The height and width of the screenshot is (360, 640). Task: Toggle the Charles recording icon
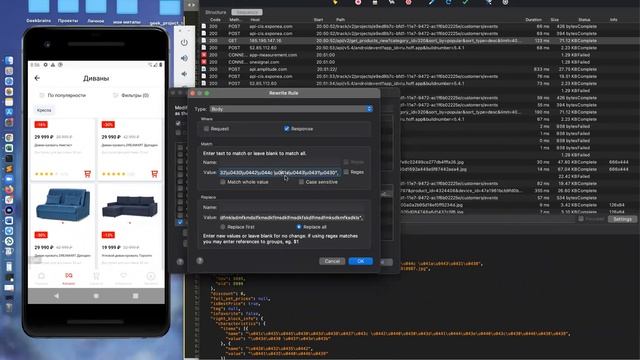pos(358,2)
